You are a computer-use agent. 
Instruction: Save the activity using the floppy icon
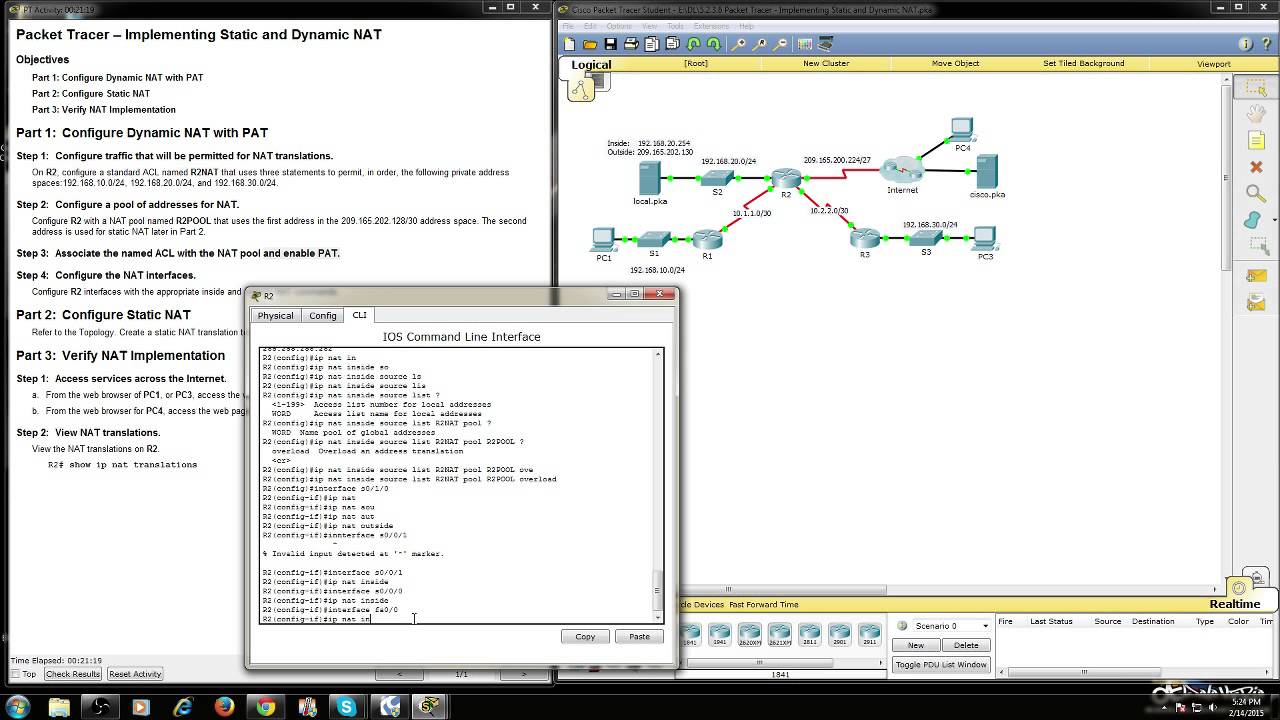pyautogui.click(x=610, y=44)
